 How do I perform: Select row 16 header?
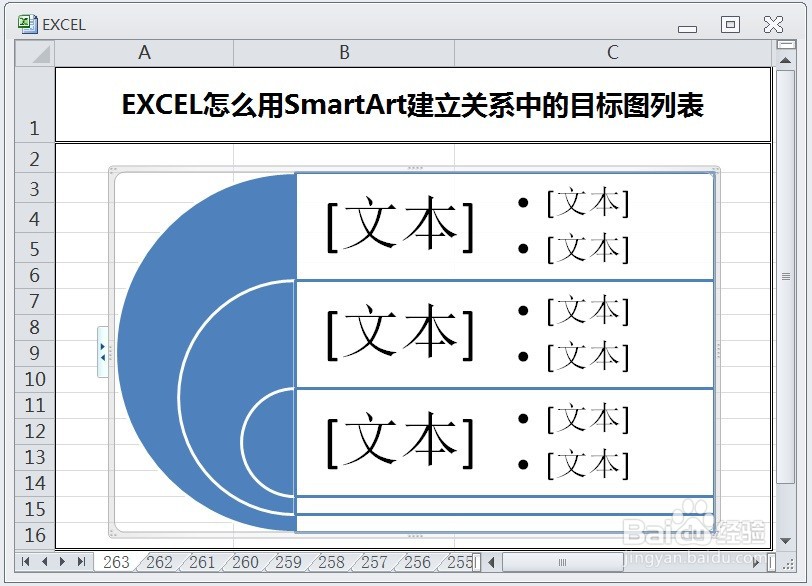(34, 535)
